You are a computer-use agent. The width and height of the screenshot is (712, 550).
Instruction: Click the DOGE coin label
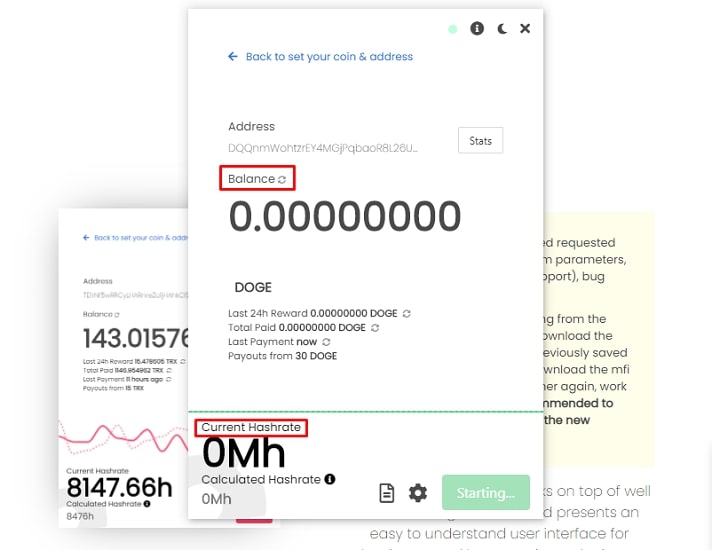click(x=253, y=287)
